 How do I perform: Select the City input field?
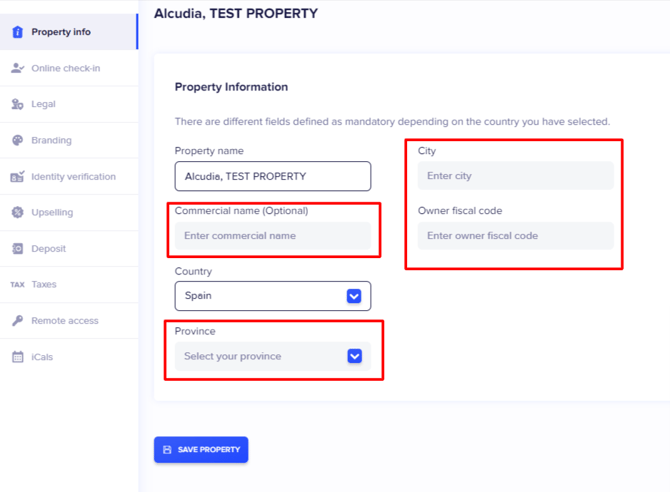point(515,176)
